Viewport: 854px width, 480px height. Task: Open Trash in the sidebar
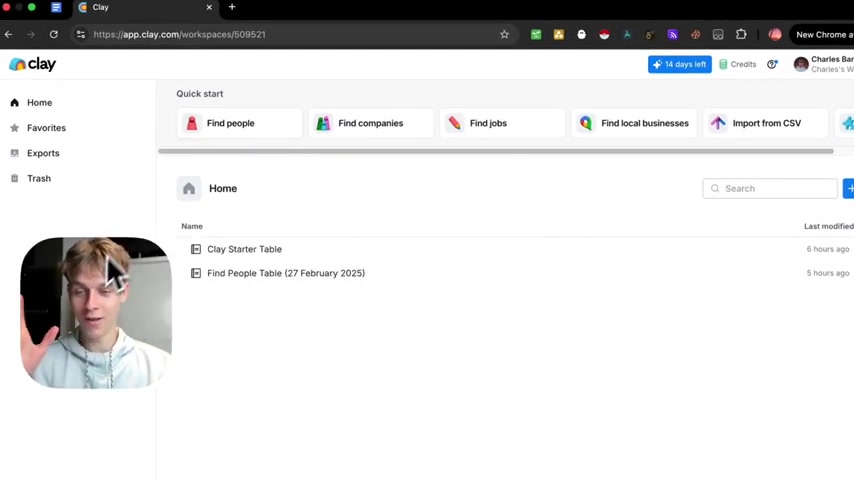(x=38, y=178)
